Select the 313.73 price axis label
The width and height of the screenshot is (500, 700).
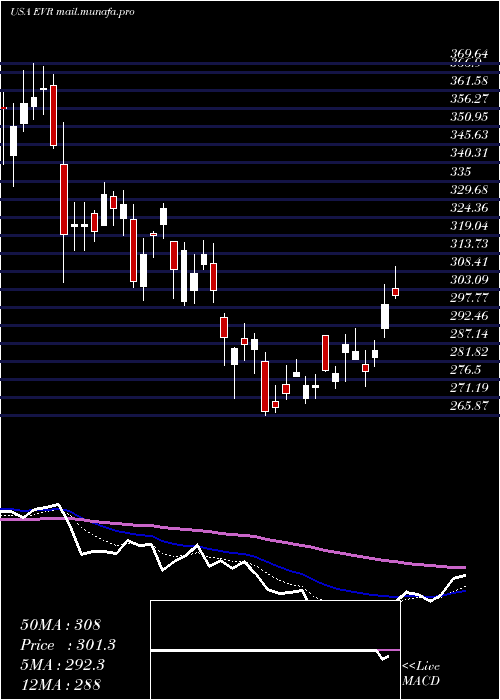pos(468,244)
